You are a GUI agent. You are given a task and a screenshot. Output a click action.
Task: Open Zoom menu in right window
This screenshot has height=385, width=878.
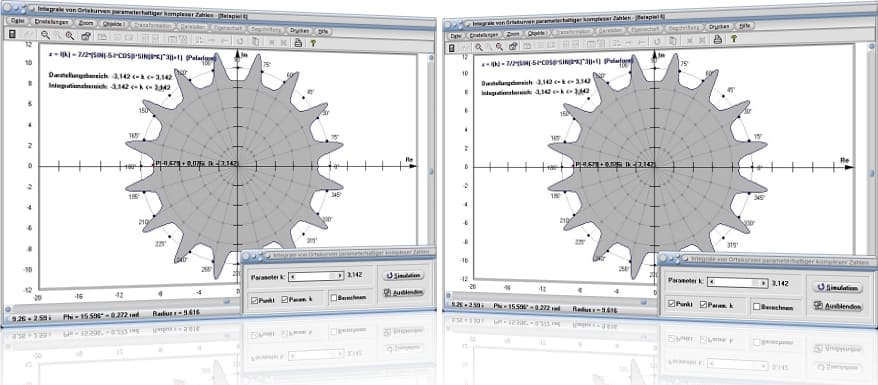point(512,34)
